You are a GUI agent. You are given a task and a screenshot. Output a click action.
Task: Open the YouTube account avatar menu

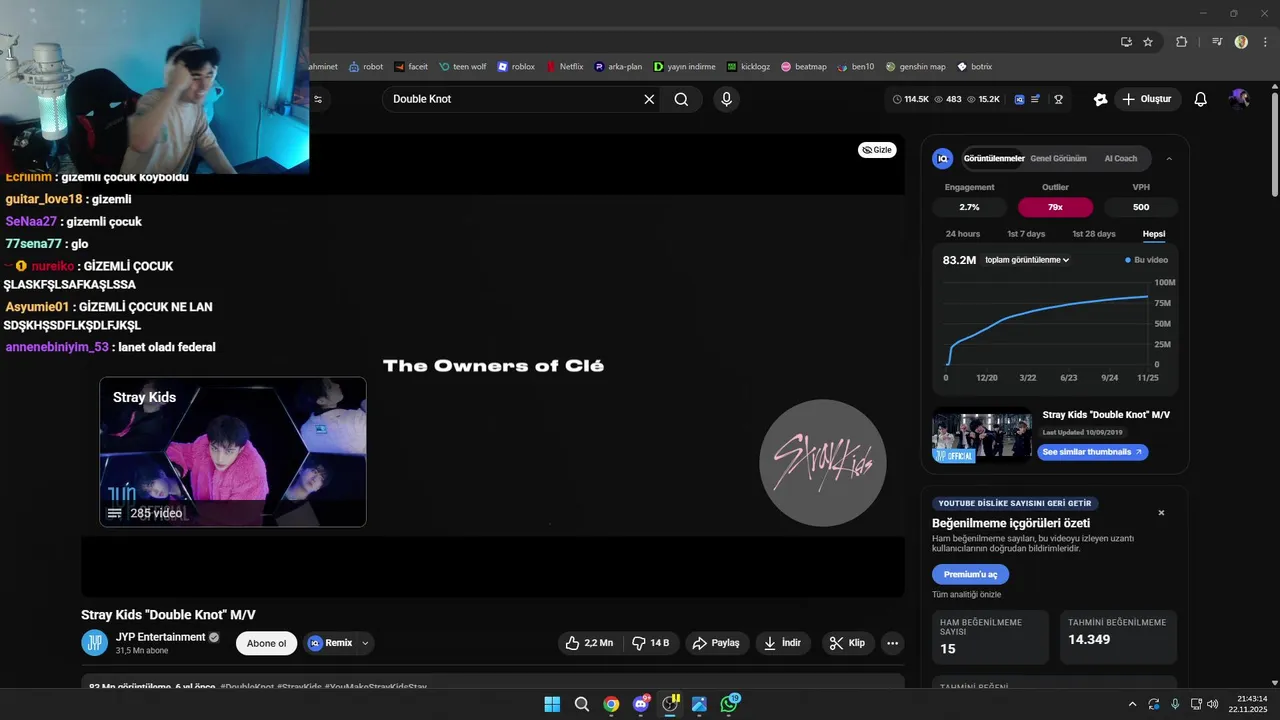pos(1239,99)
